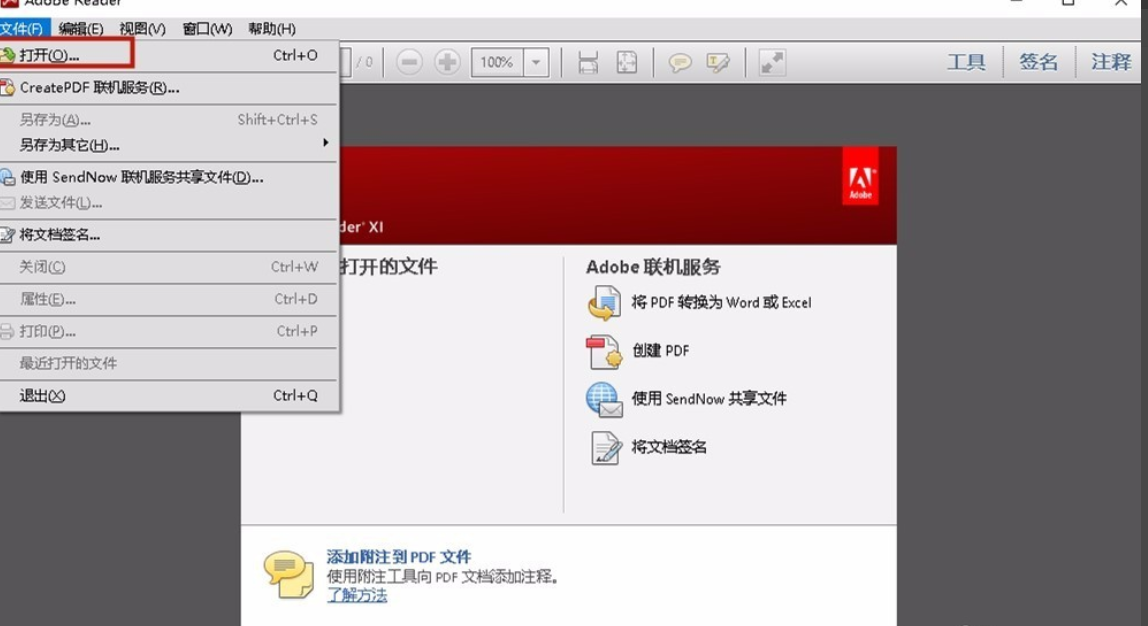Click the fit page width icon

point(588,62)
